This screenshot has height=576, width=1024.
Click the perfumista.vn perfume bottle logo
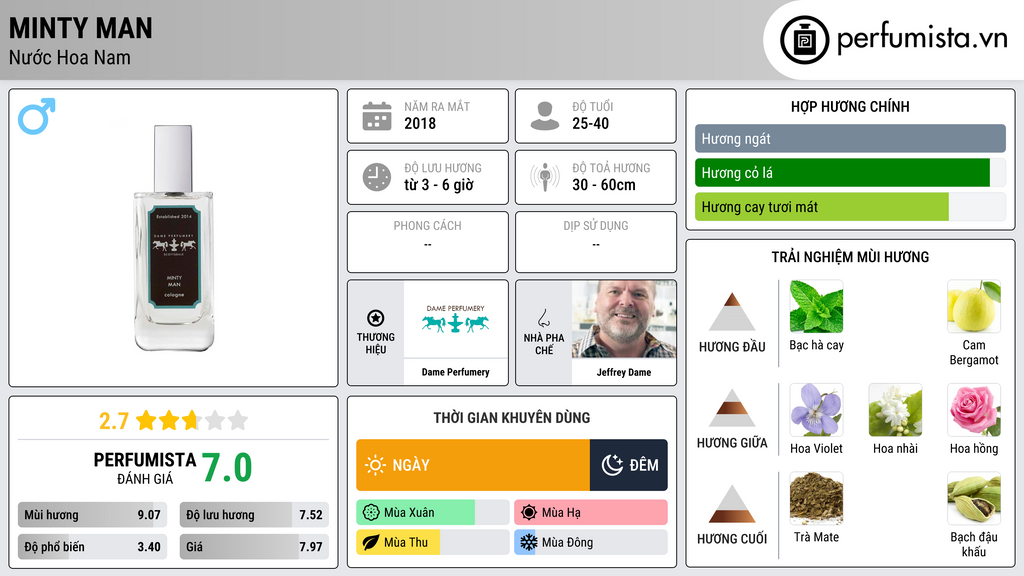point(805,40)
